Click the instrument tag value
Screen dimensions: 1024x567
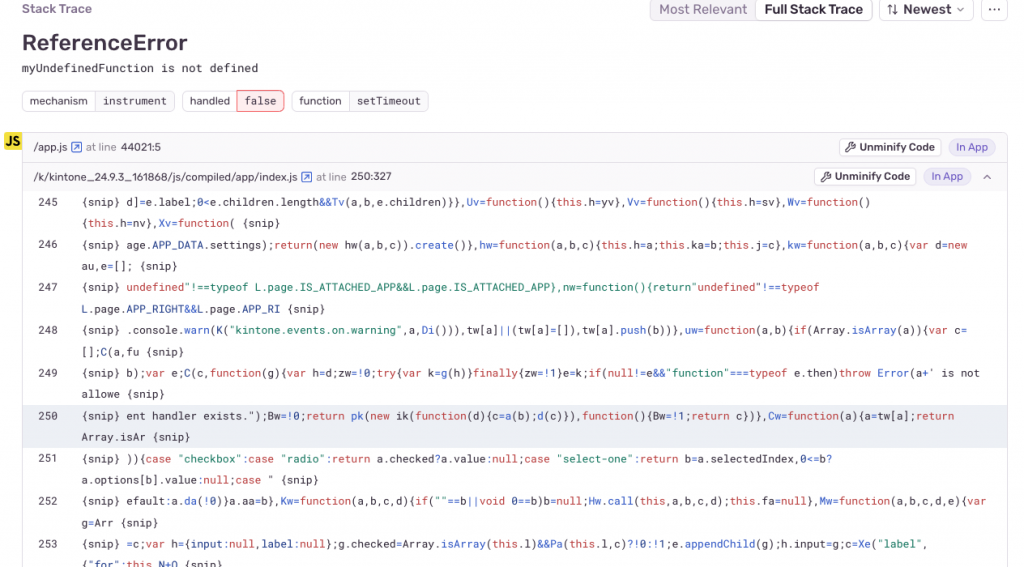click(x=135, y=101)
